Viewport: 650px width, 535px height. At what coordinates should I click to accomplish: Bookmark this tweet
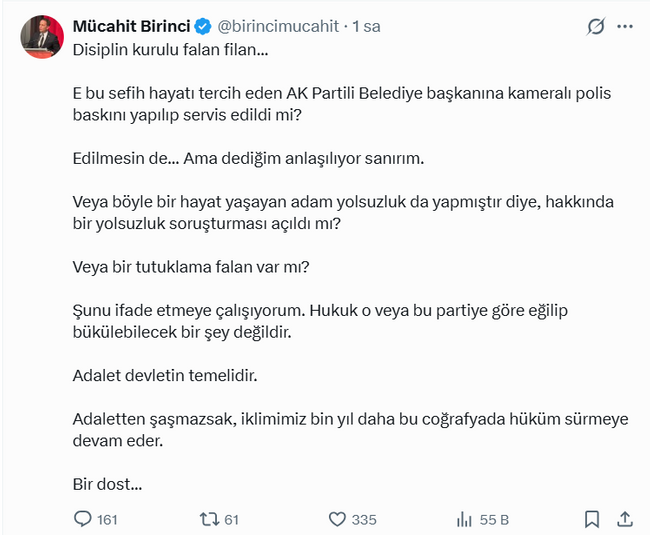pos(592,519)
